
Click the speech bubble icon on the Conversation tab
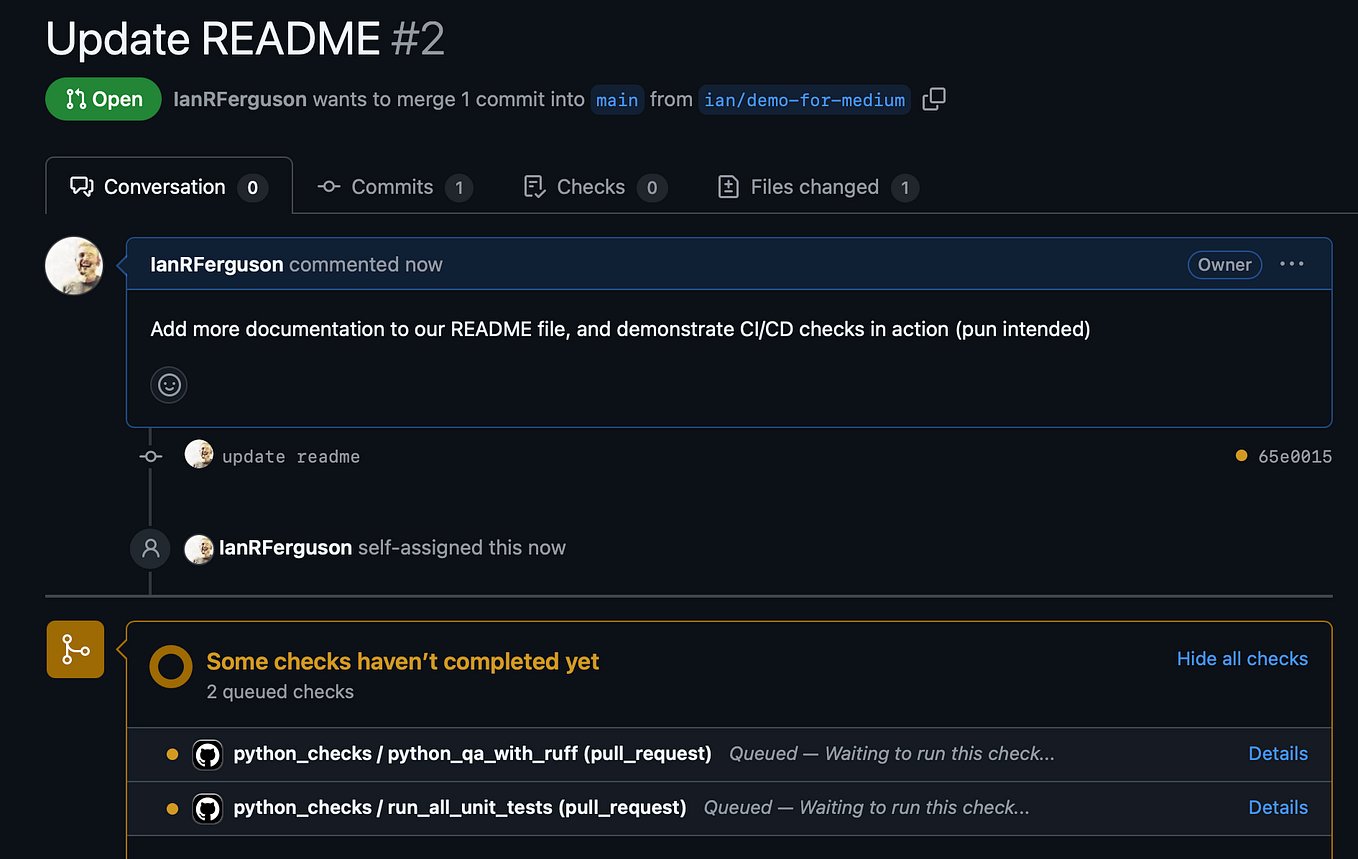82,186
